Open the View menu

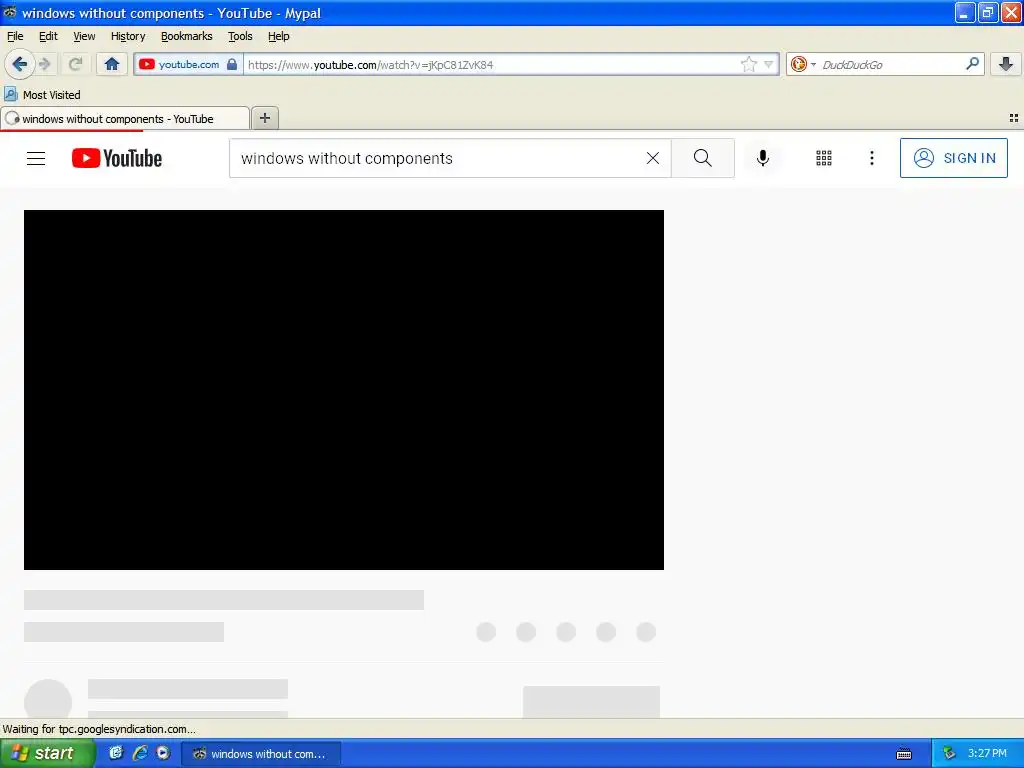84,37
